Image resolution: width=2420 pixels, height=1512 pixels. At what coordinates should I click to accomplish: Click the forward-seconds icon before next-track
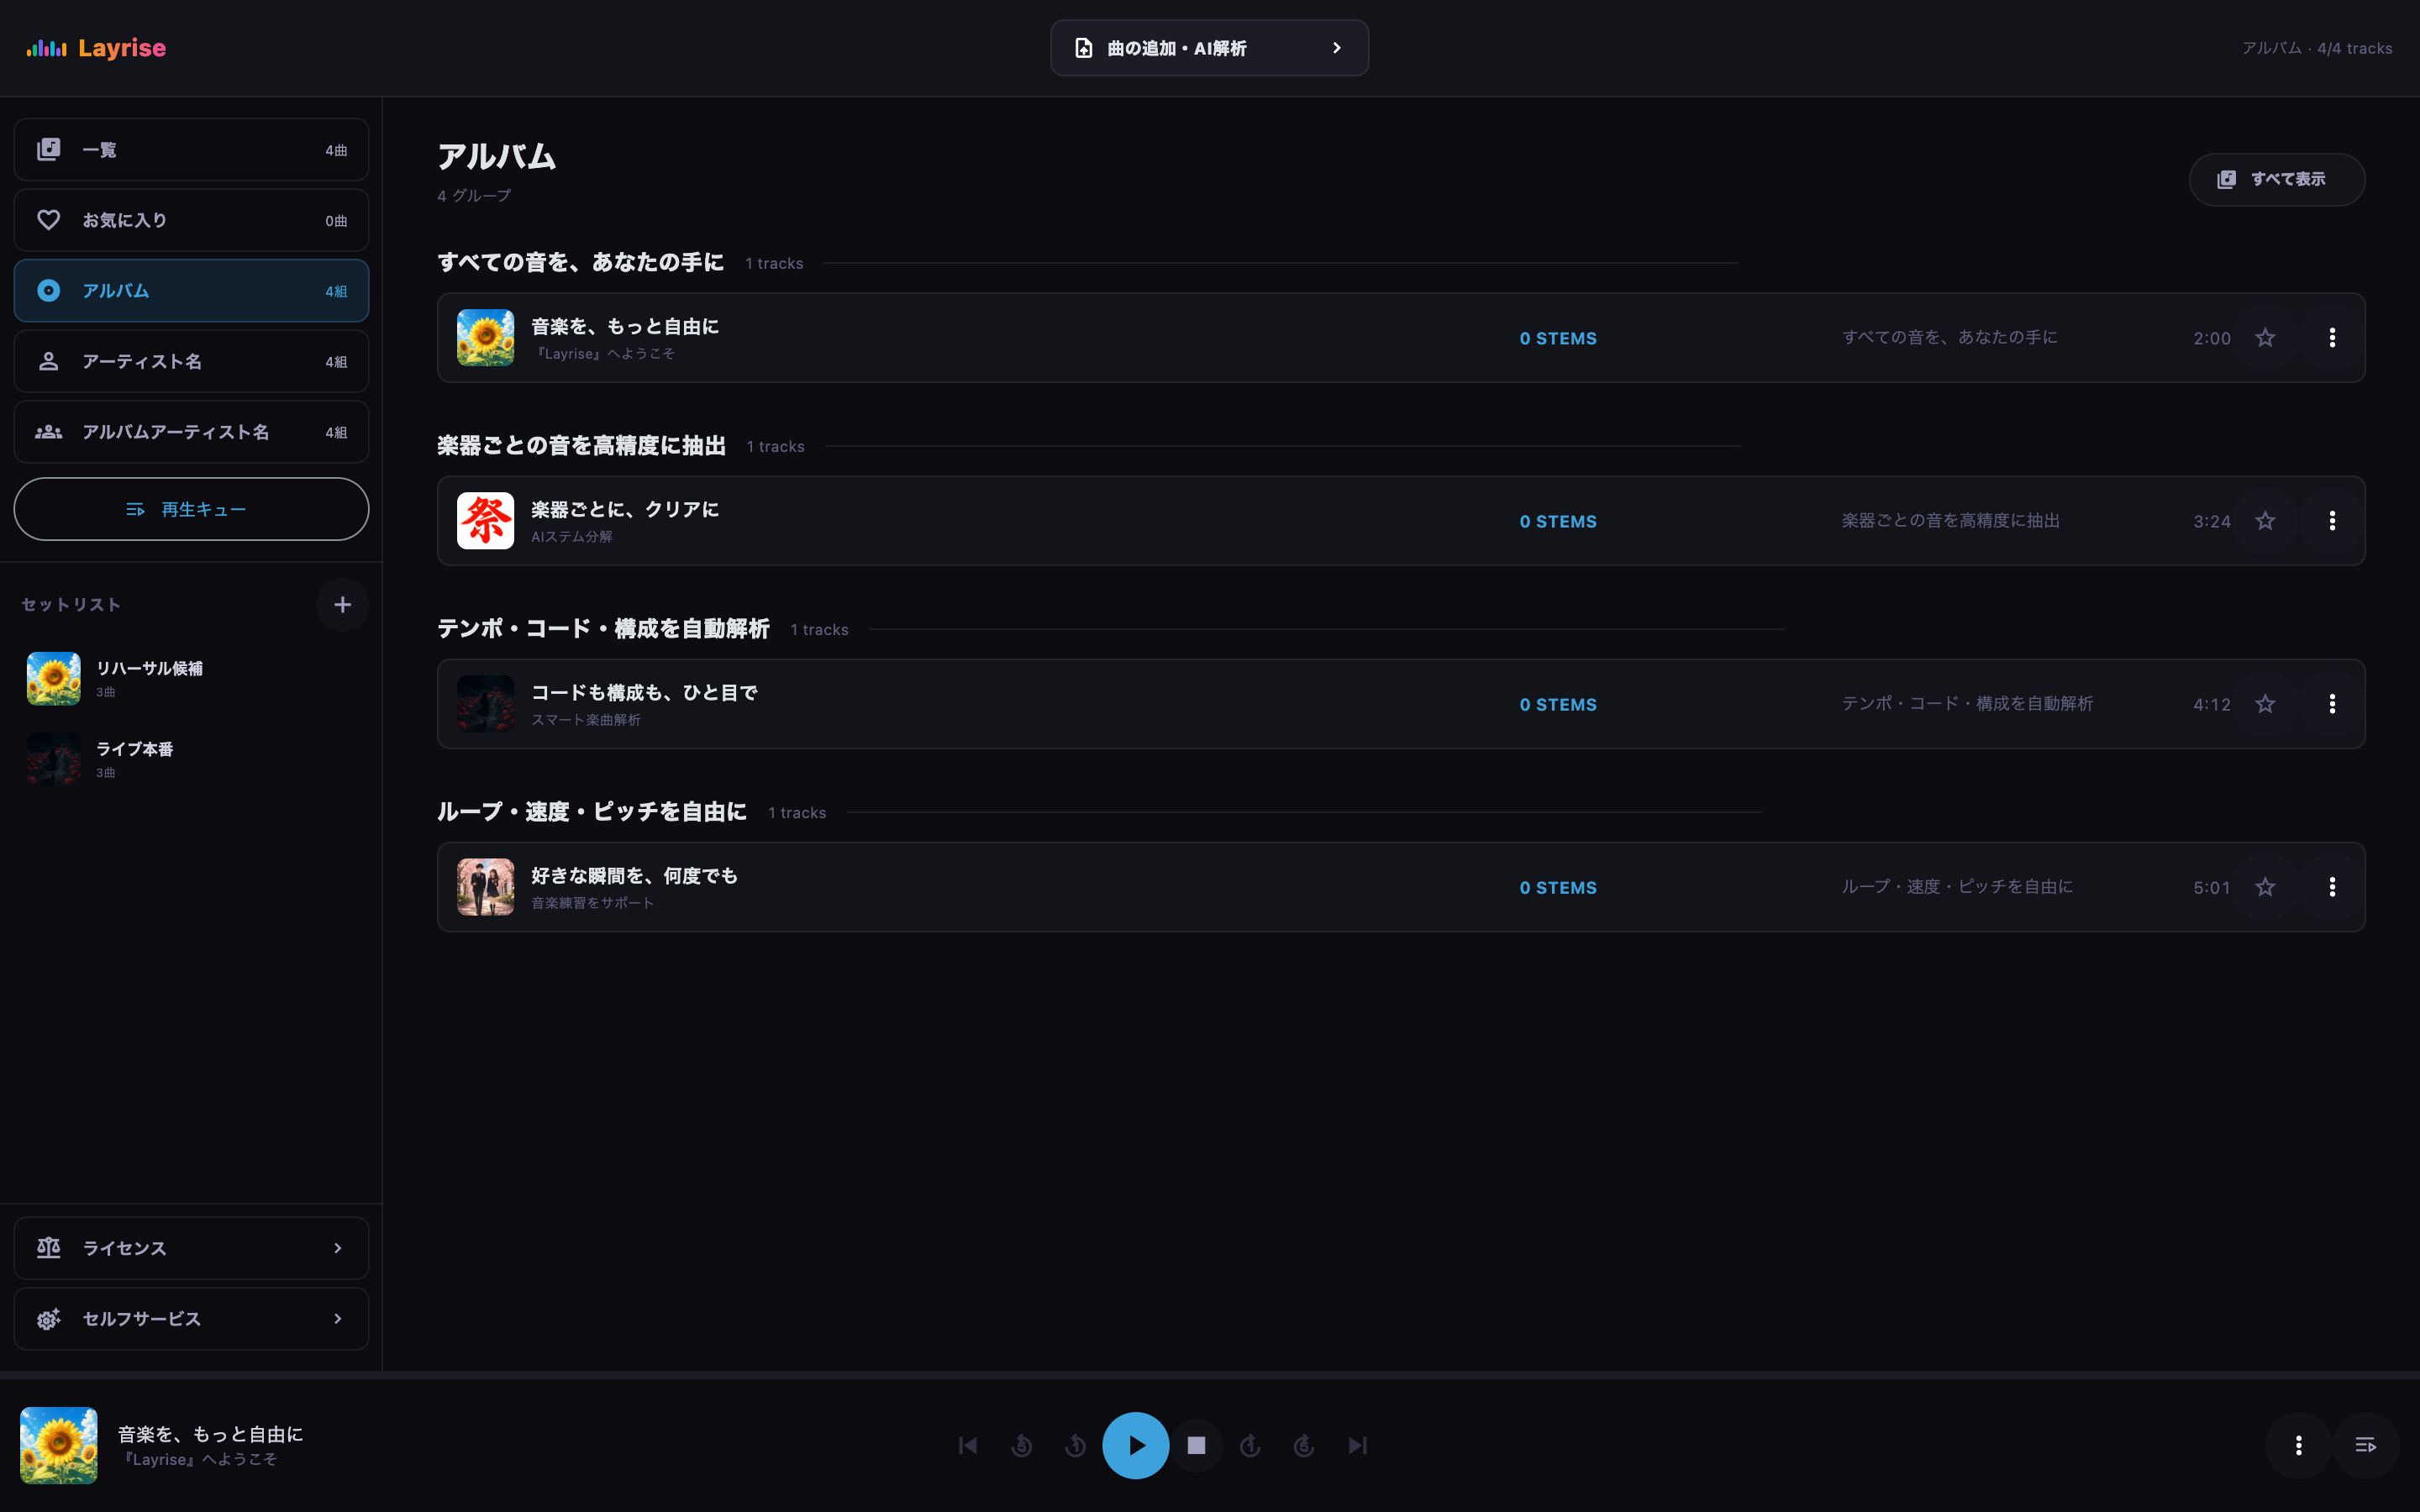point(1303,1445)
